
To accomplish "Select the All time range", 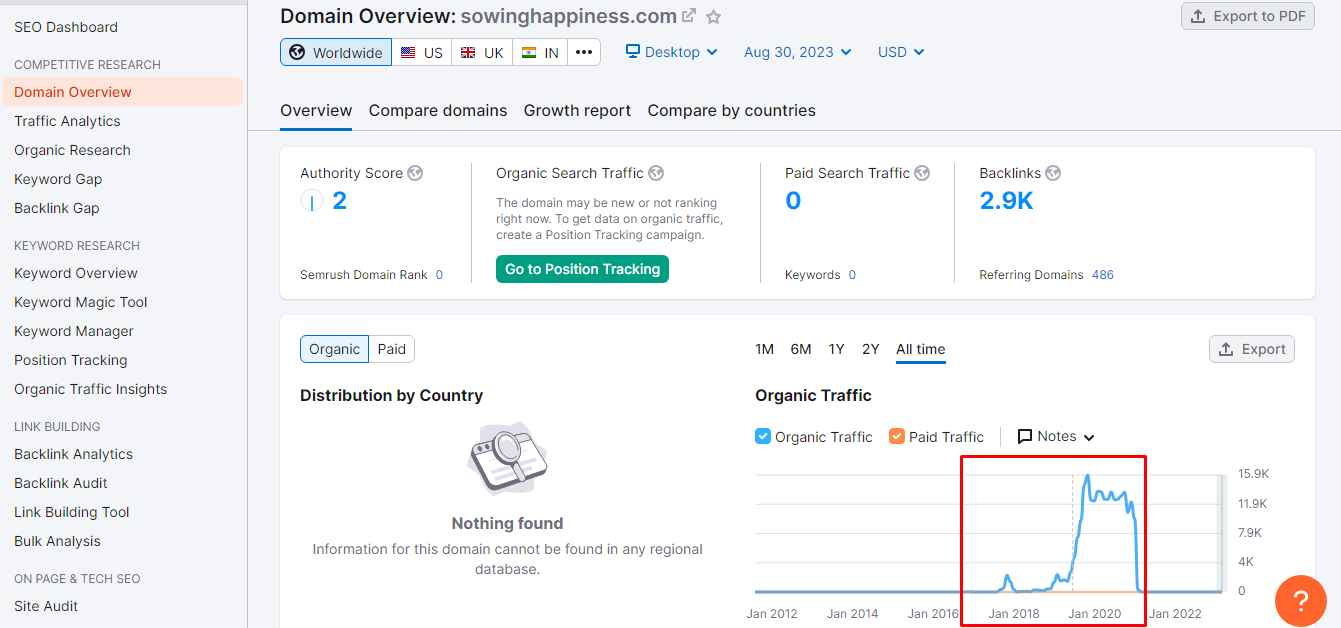I will [921, 349].
